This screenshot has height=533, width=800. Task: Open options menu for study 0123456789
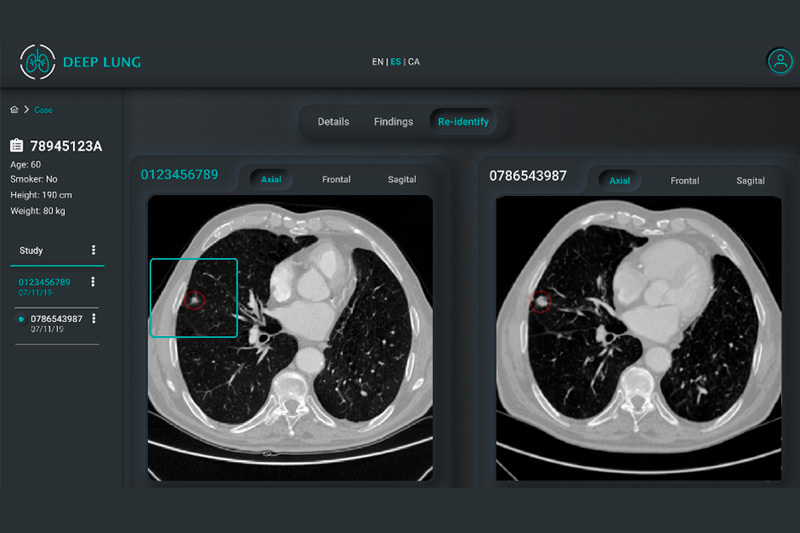pyautogui.click(x=94, y=283)
